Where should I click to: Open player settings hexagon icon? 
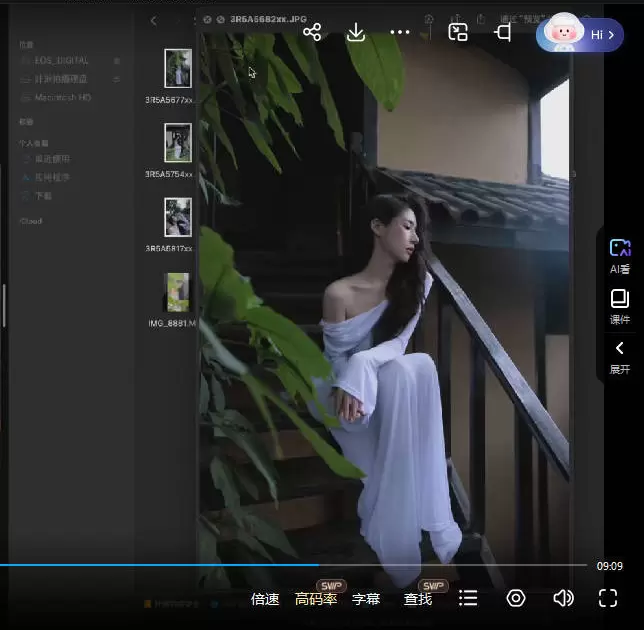(516, 598)
